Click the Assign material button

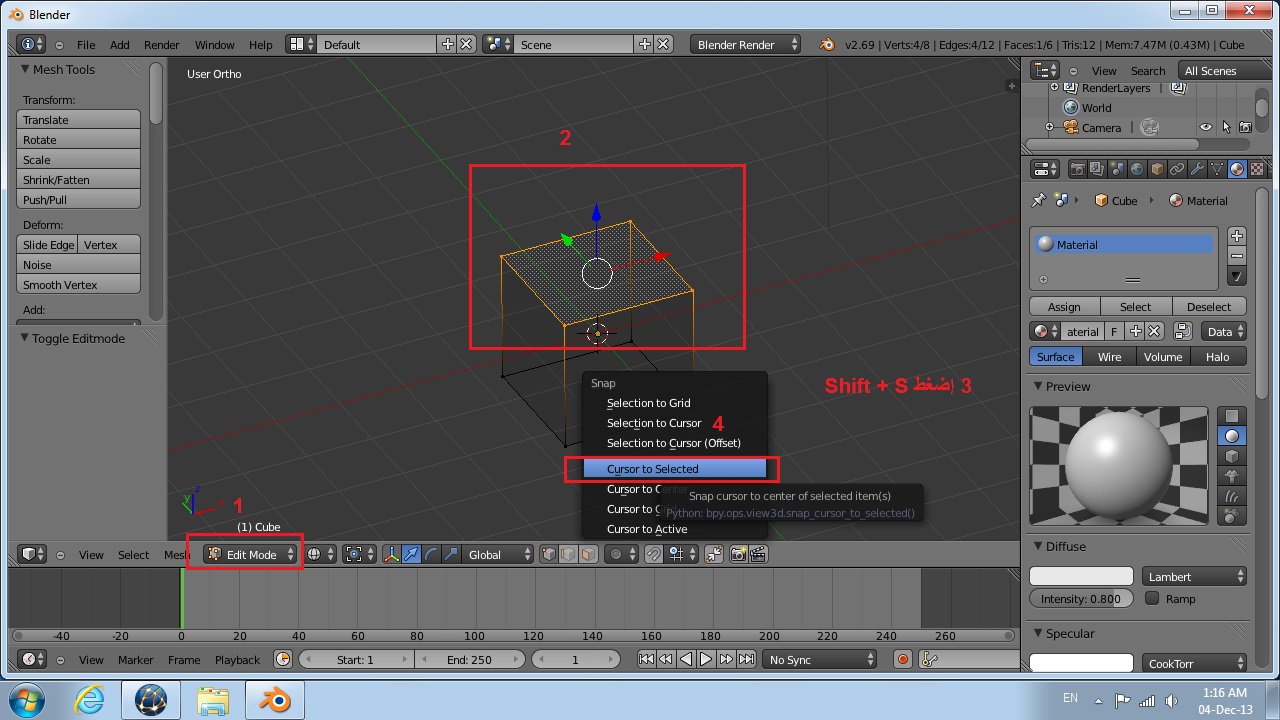1065,306
